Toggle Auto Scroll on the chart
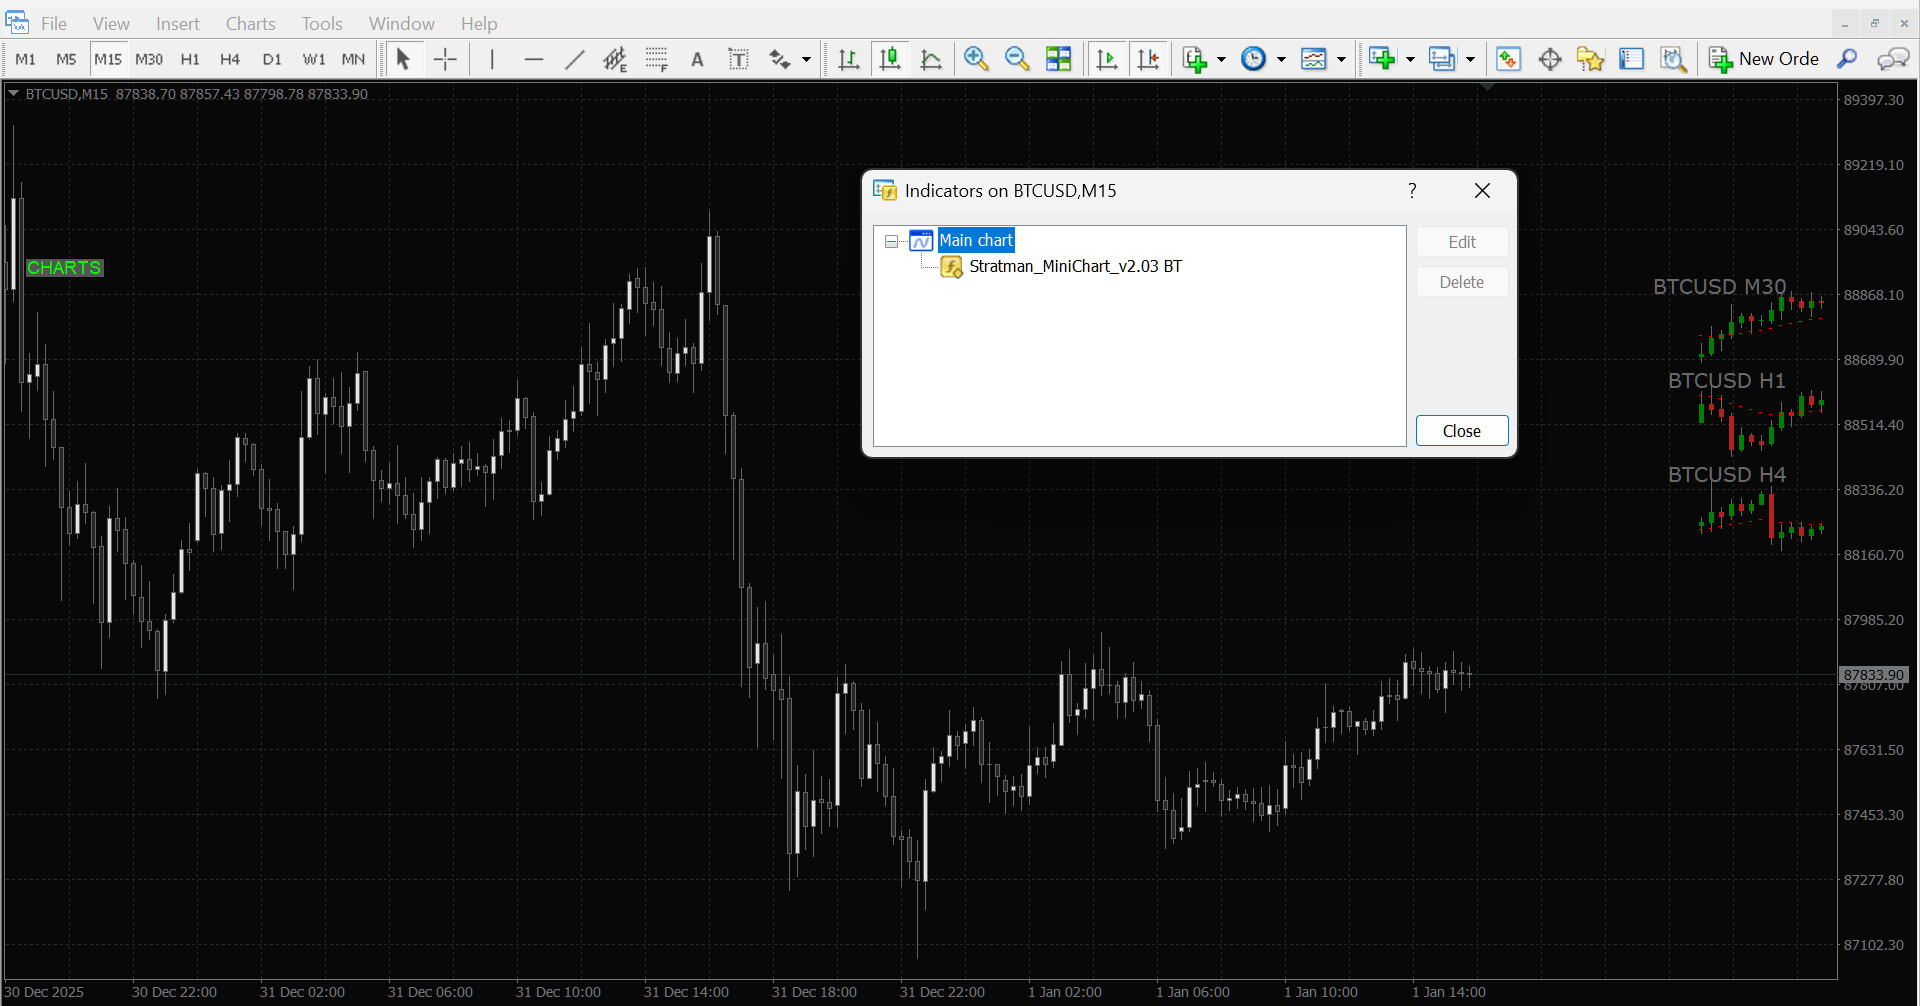This screenshot has width=1920, height=1006. (1107, 59)
